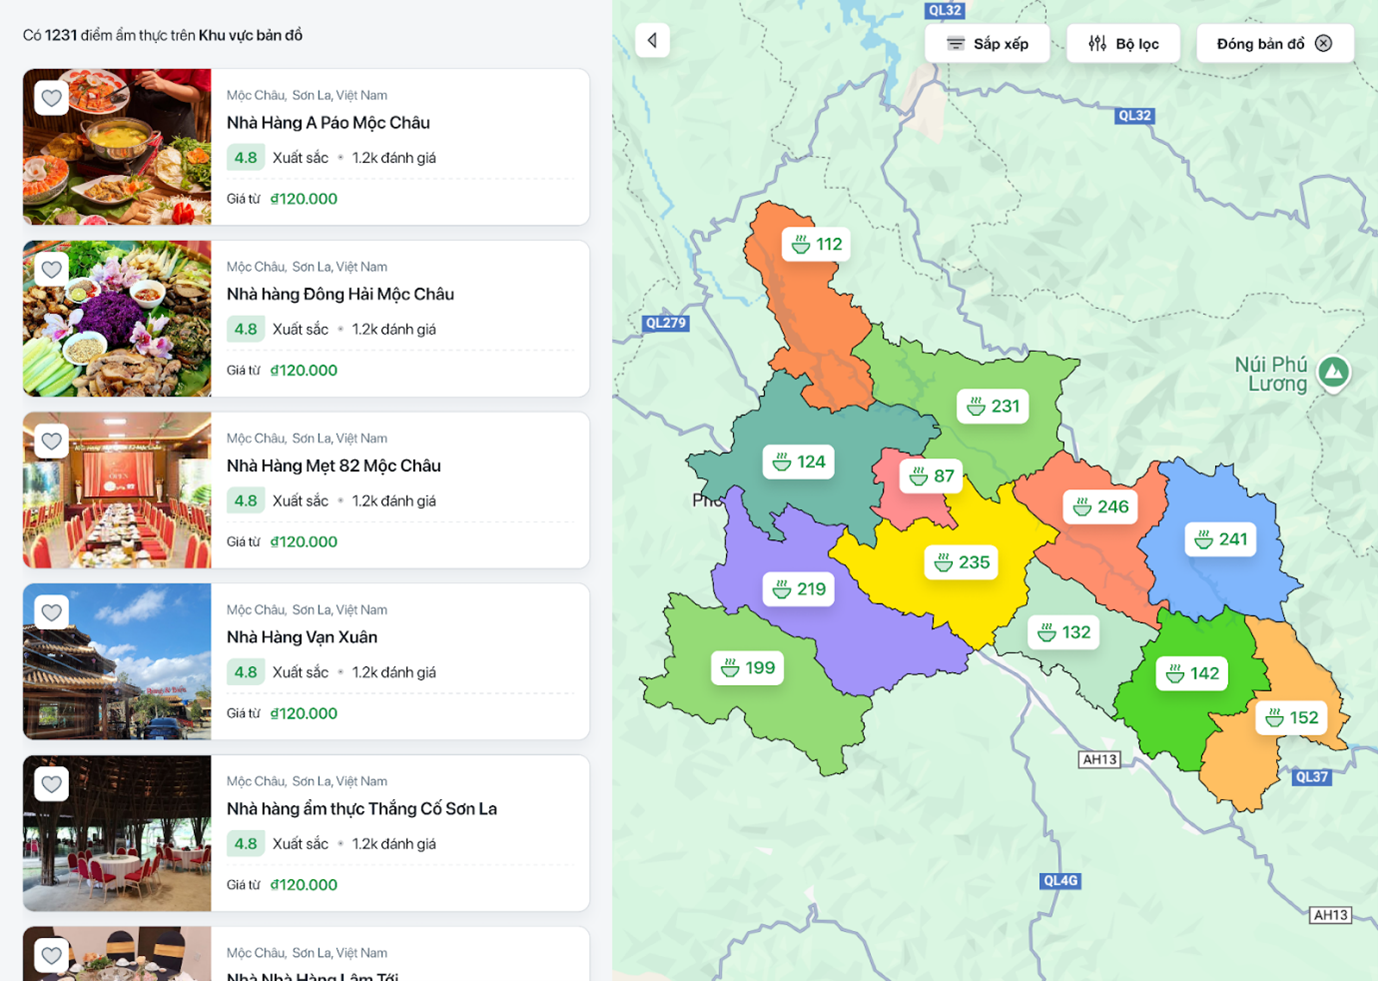Open the Sắp xếp sort options

[987, 44]
